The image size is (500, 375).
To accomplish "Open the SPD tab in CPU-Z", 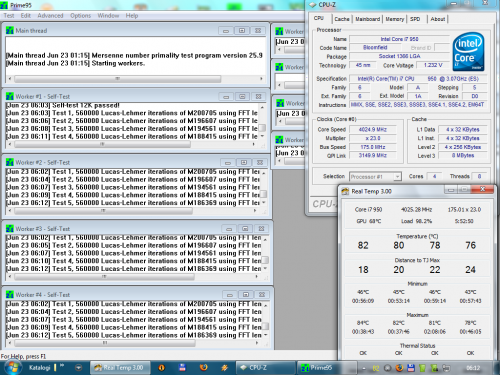I will point(415,19).
